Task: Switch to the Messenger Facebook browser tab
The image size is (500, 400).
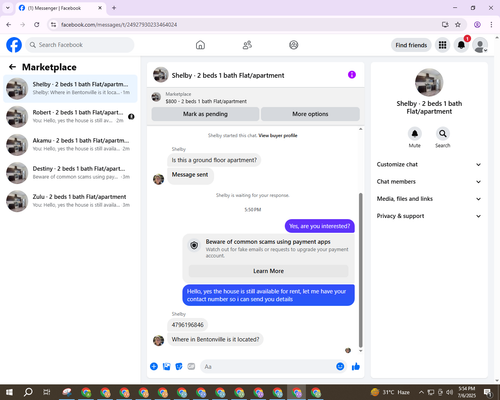Action: (x=61, y=8)
